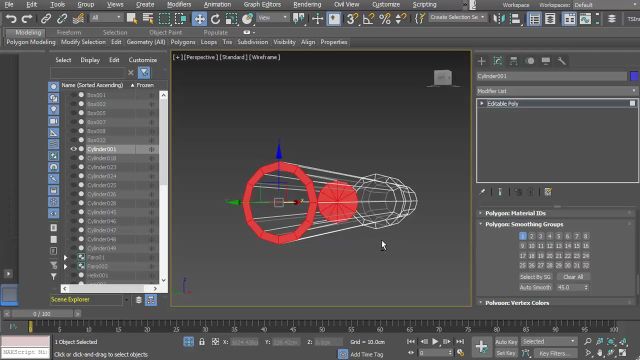Open the Create Selection Set dropdown
Image resolution: width=640 pixels, height=360 pixels.
coord(457,18)
